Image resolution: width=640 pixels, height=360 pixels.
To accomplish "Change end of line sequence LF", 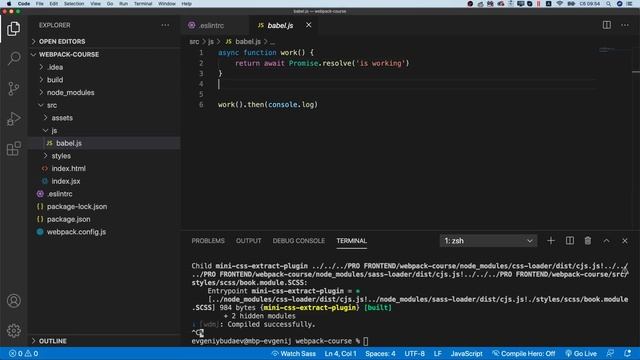I will (x=438, y=353).
